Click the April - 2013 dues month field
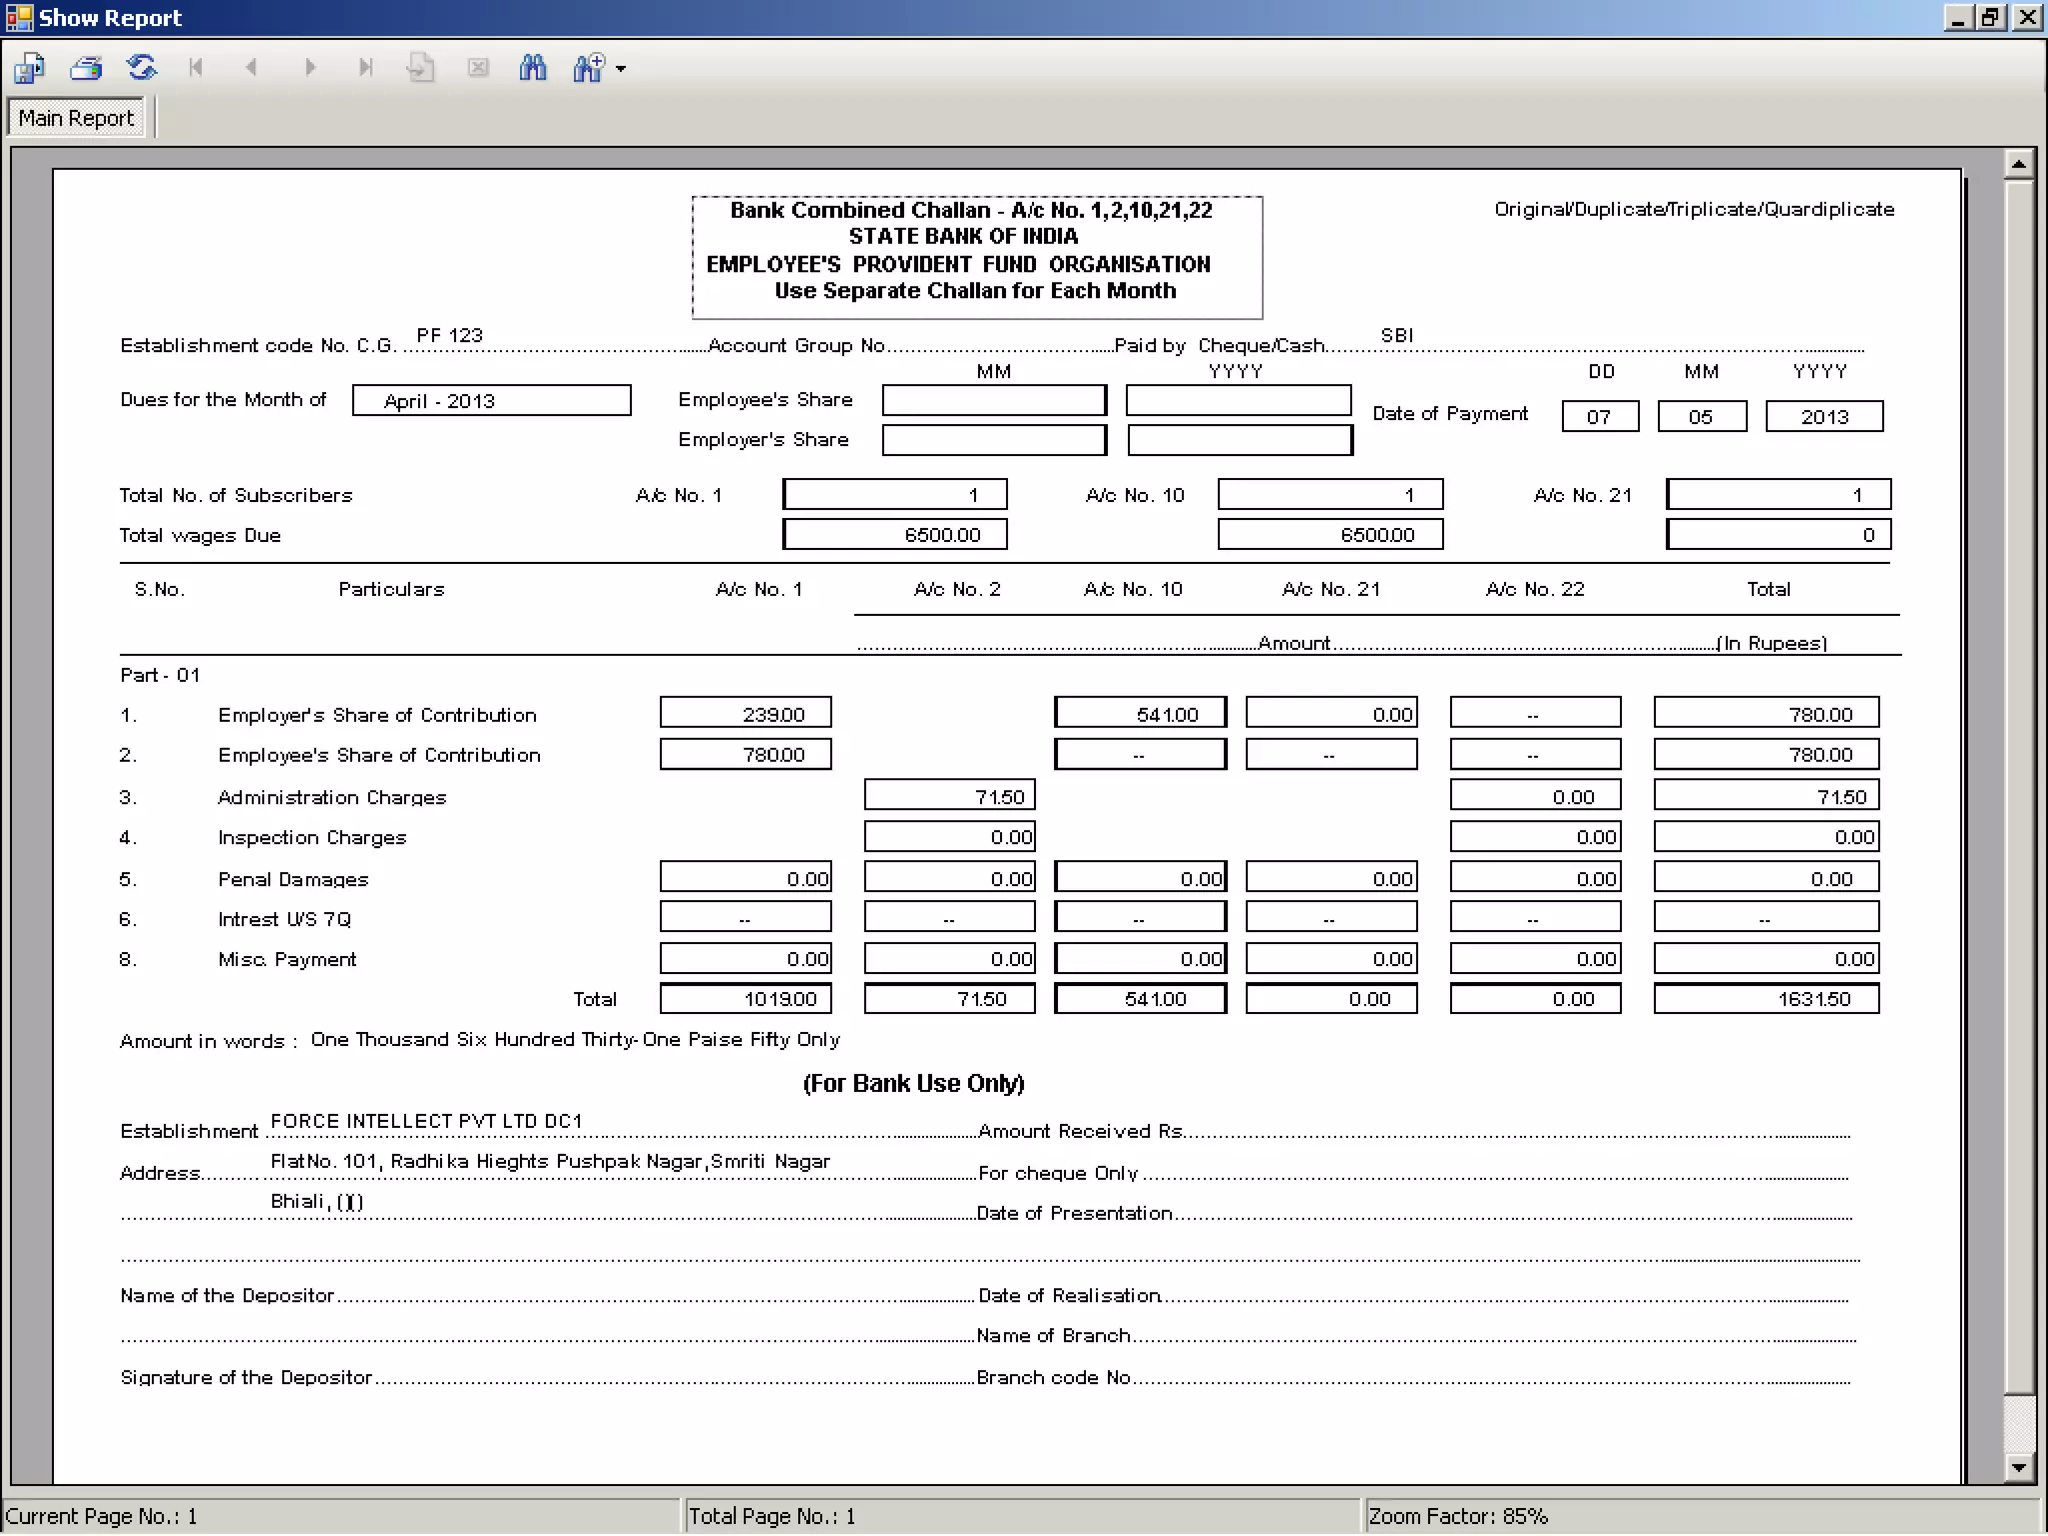 click(x=491, y=401)
